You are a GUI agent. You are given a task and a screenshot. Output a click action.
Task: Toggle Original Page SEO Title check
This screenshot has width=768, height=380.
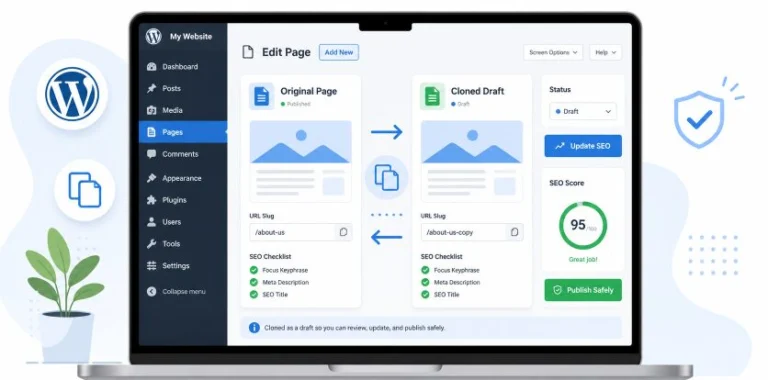(x=254, y=294)
